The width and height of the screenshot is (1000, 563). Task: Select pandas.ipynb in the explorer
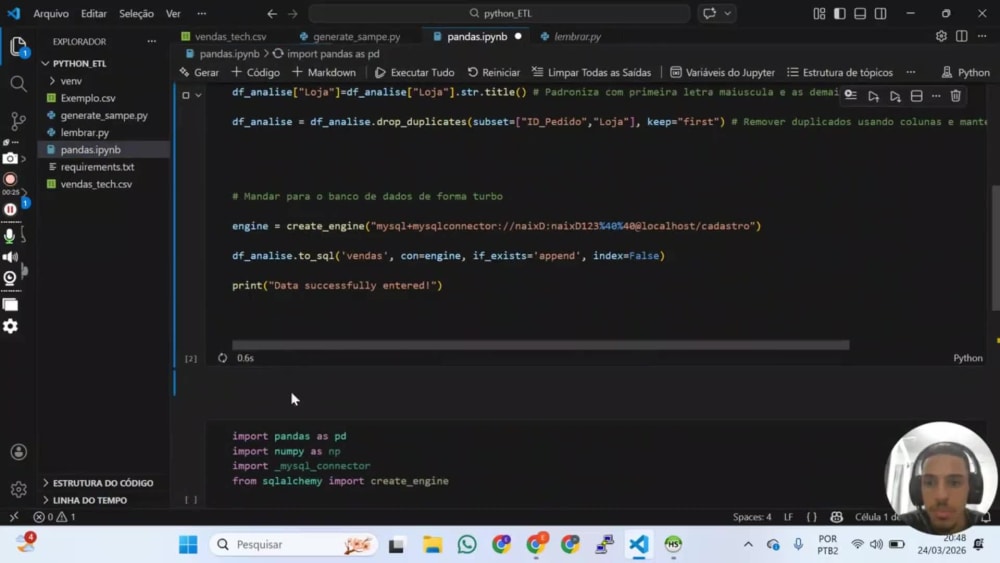coord(91,150)
